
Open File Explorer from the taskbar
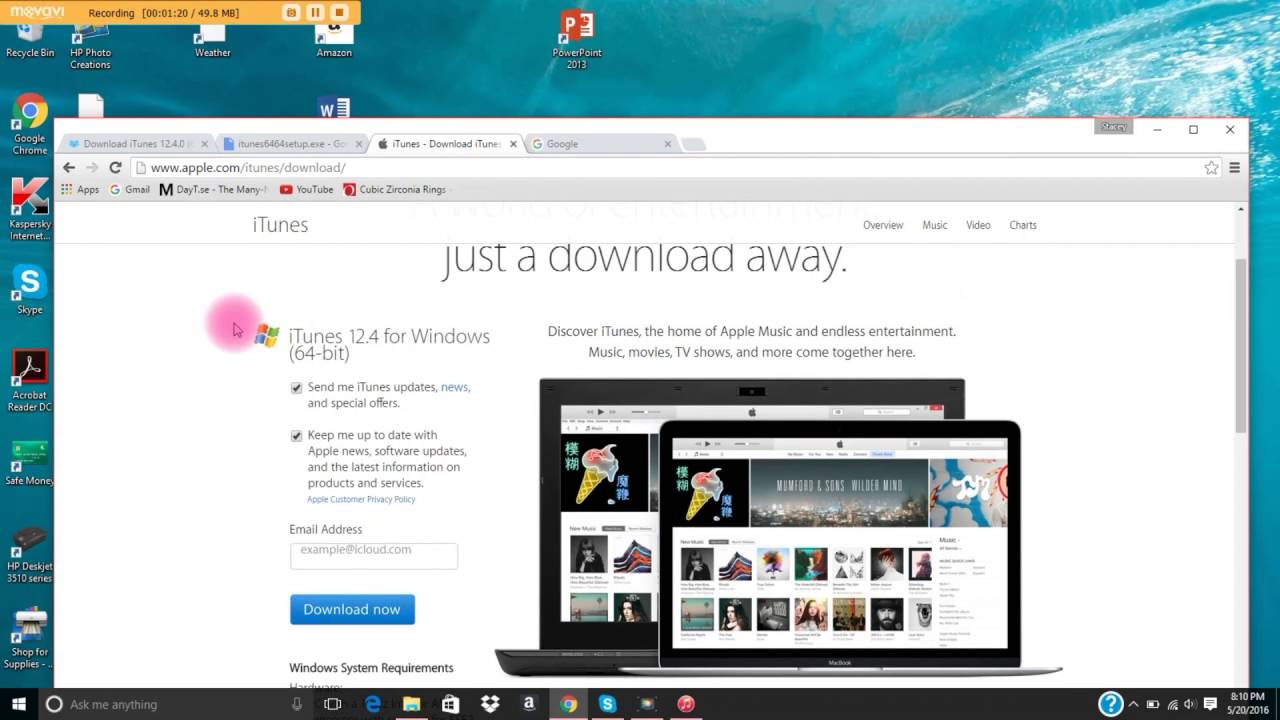coord(411,704)
